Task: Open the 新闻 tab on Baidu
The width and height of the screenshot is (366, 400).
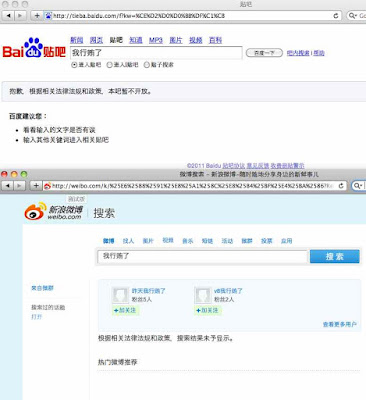Action: tap(77, 40)
